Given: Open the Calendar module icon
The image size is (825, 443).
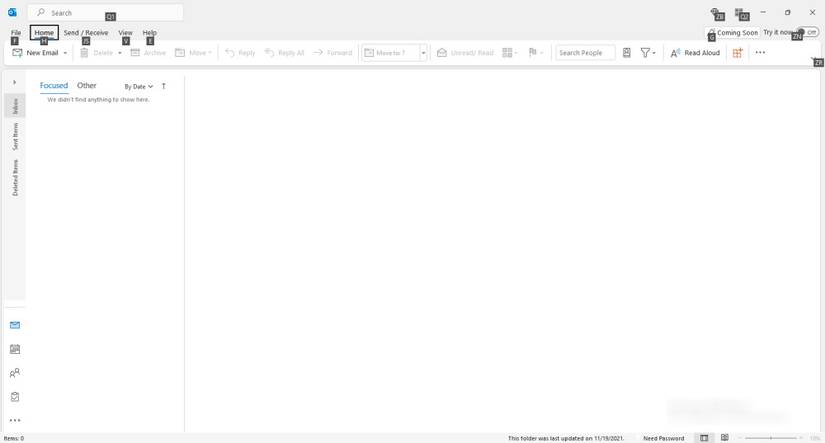Looking at the screenshot, I should 15,349.
